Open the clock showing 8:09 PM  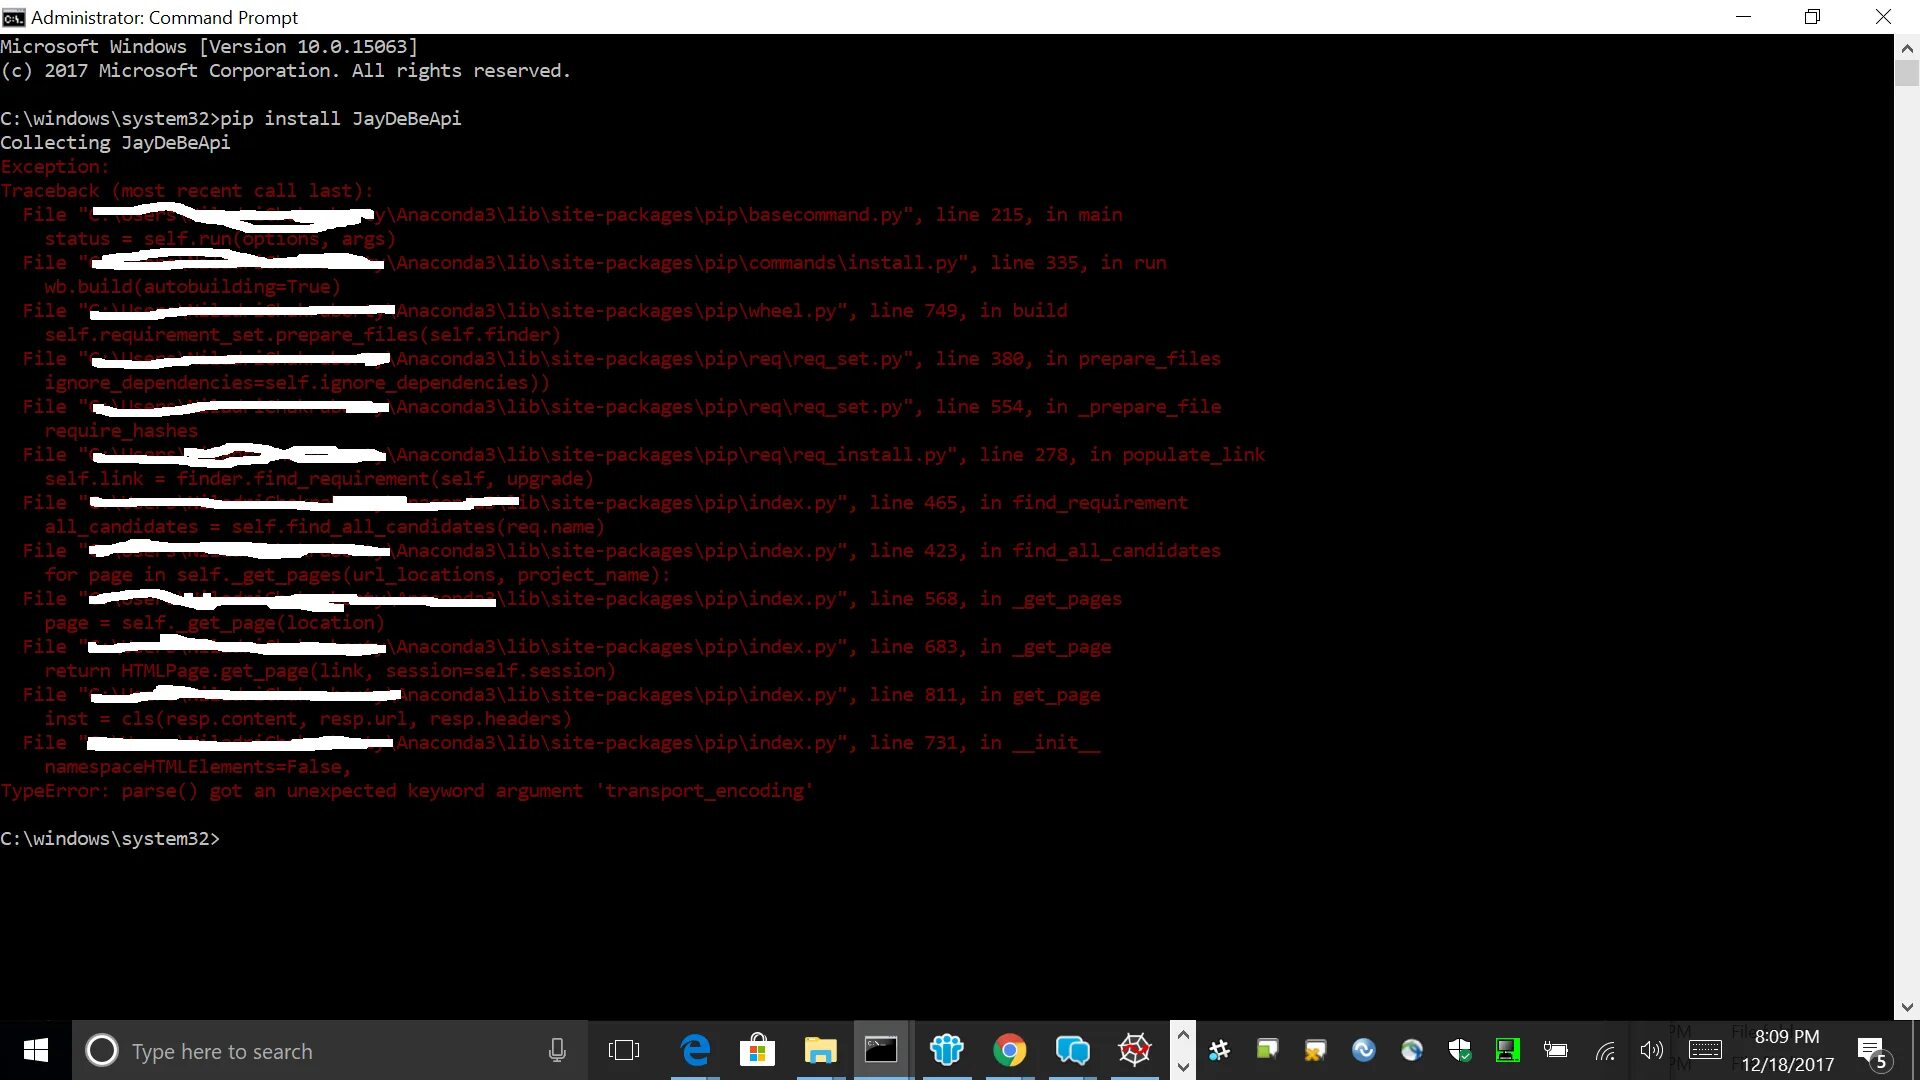(1787, 1050)
